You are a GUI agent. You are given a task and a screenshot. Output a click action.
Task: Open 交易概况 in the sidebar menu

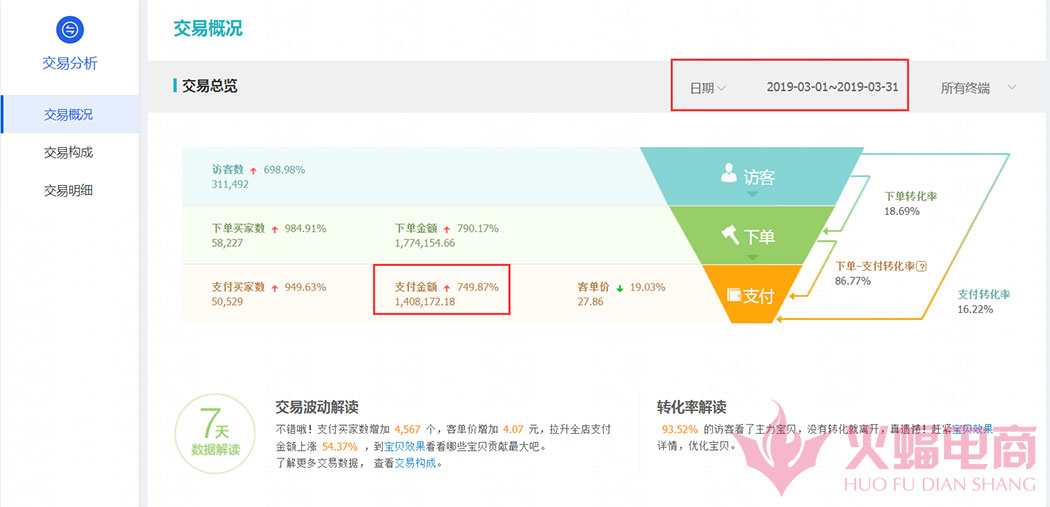coord(70,115)
